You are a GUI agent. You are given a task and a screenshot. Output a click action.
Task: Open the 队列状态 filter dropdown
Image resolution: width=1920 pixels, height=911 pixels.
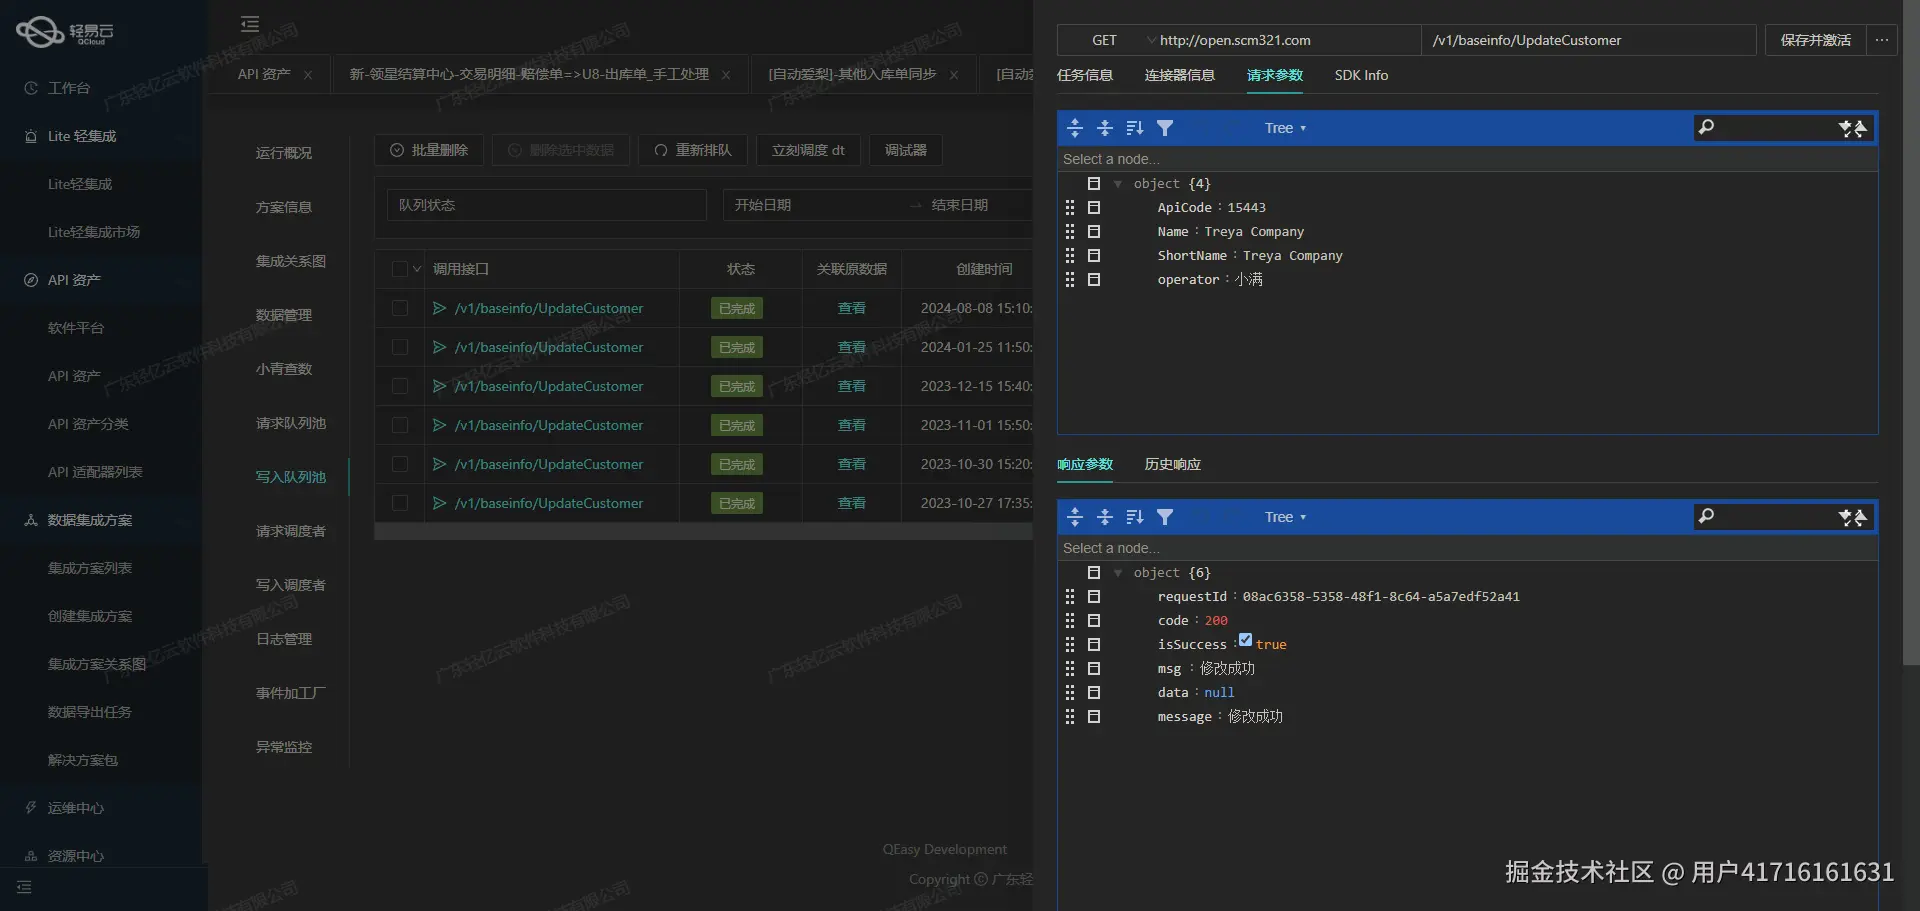pyautogui.click(x=547, y=205)
